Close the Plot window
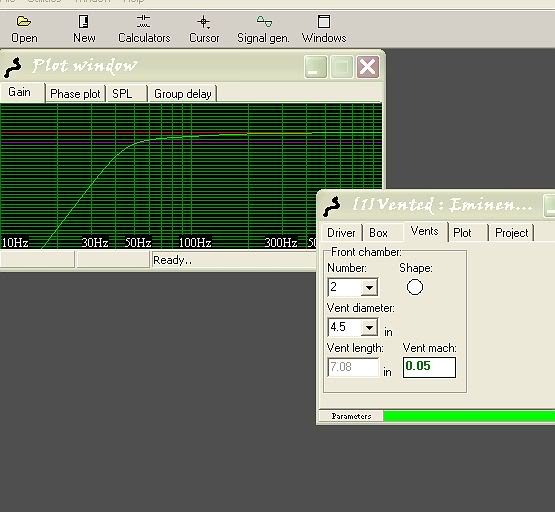The height and width of the screenshot is (512, 555). tap(368, 67)
